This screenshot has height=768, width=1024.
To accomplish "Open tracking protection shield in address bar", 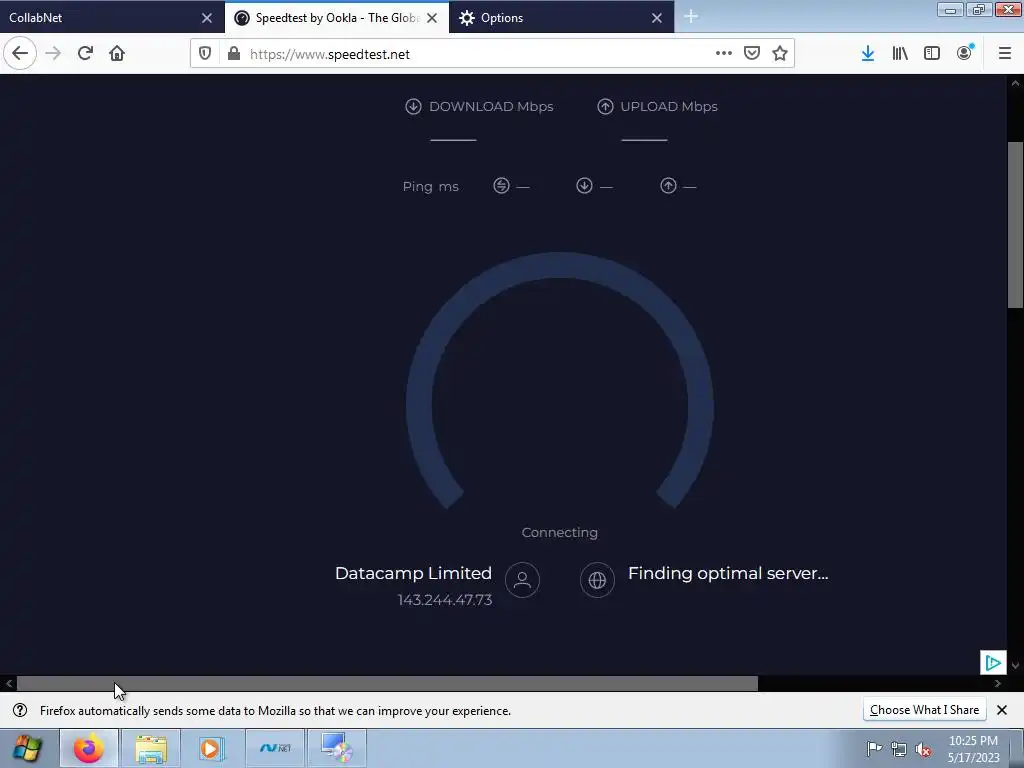I will click(x=205, y=54).
